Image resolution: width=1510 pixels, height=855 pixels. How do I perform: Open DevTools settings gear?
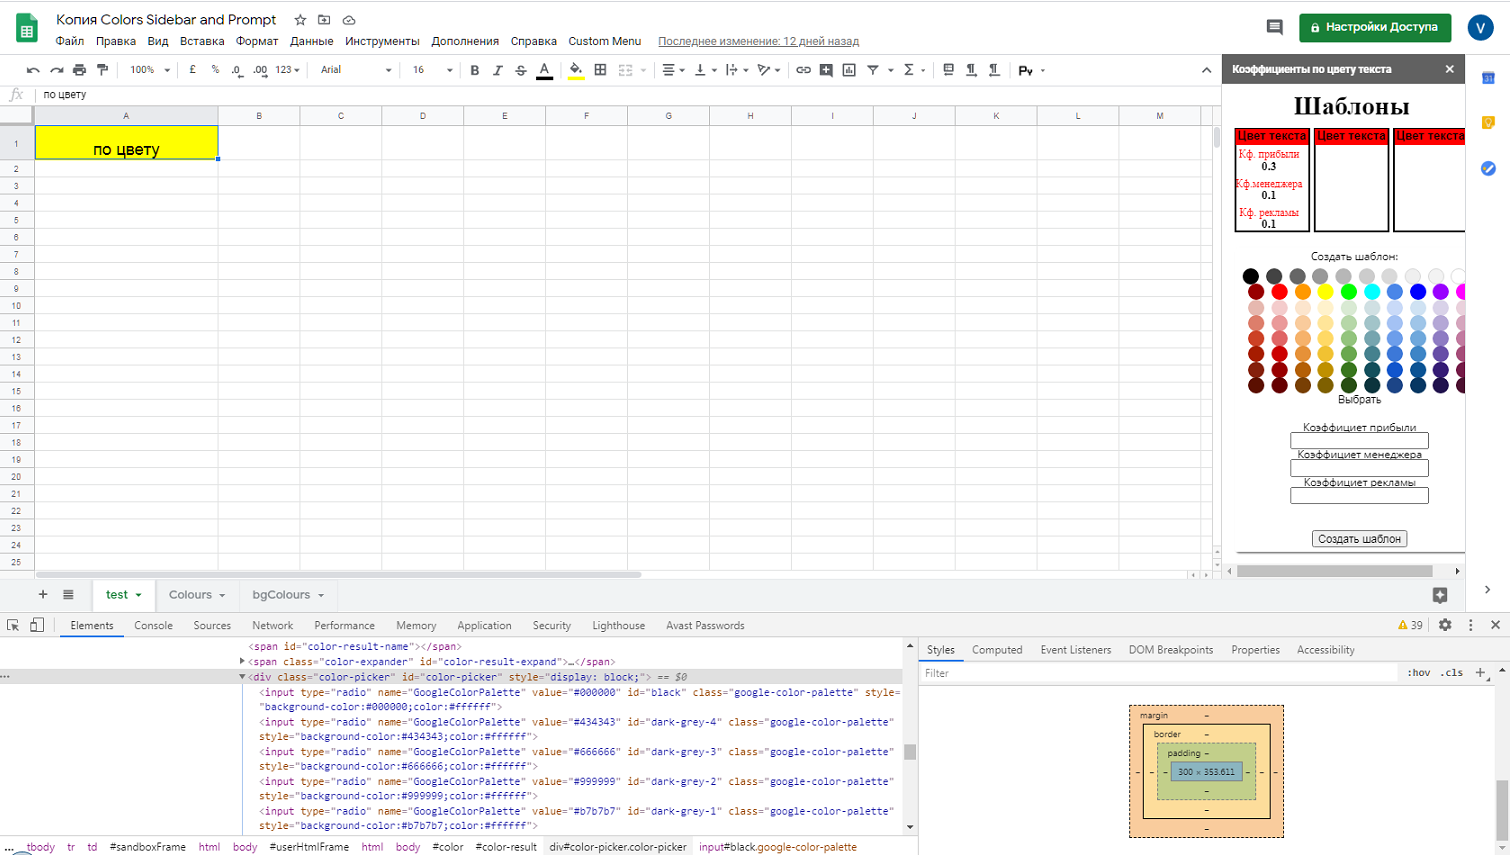click(x=1445, y=625)
